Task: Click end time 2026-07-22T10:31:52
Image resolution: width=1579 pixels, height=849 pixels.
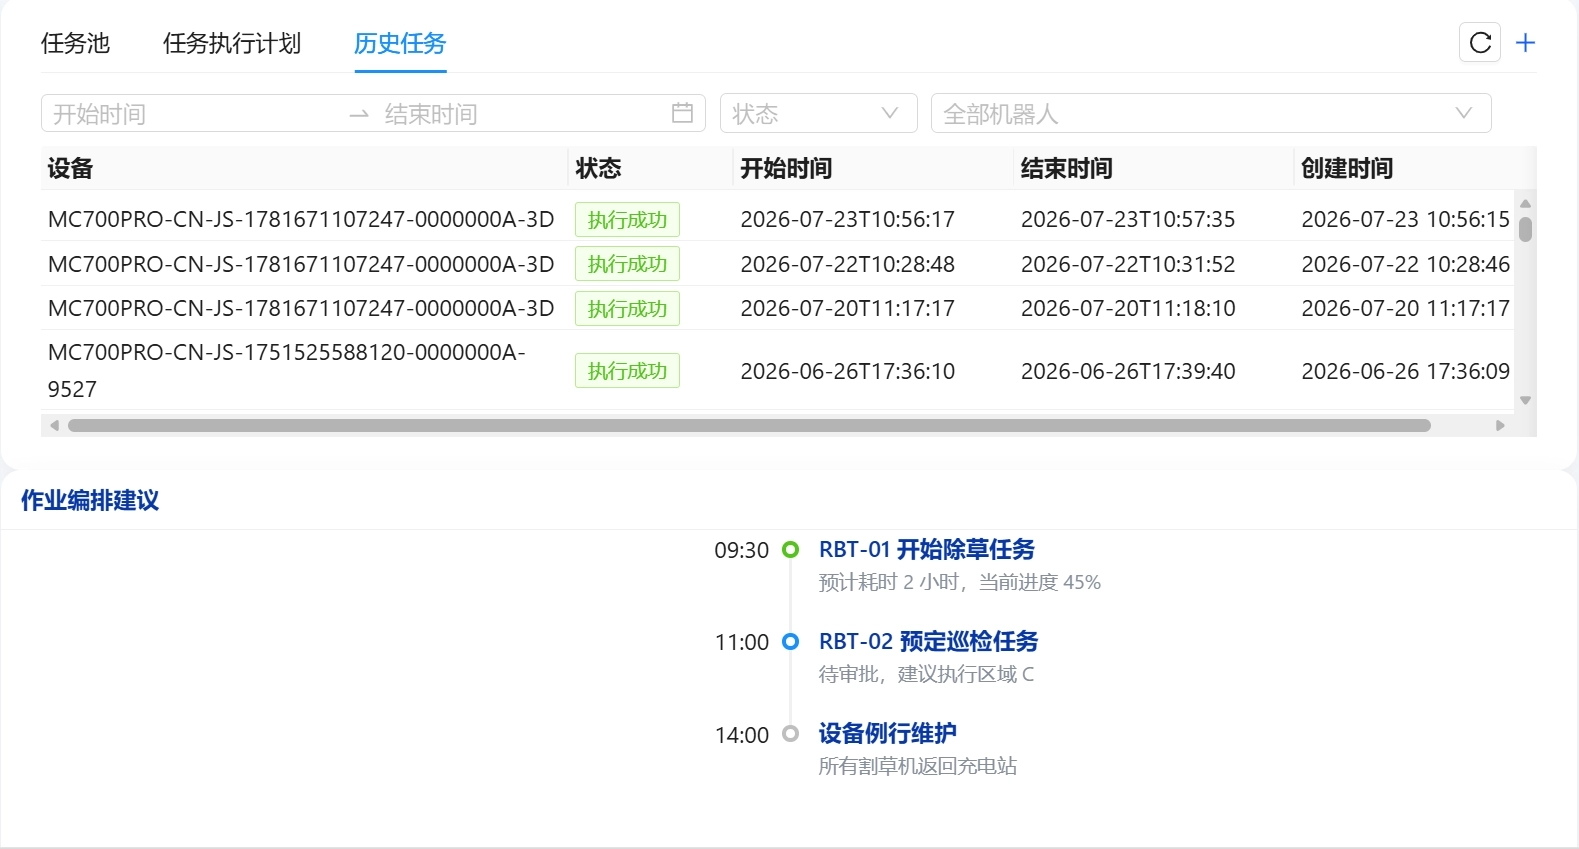Action: [x=1128, y=264]
